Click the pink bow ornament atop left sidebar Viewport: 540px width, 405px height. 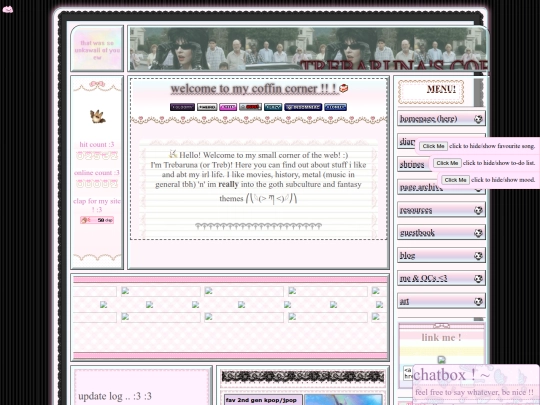pyautogui.click(x=97, y=84)
